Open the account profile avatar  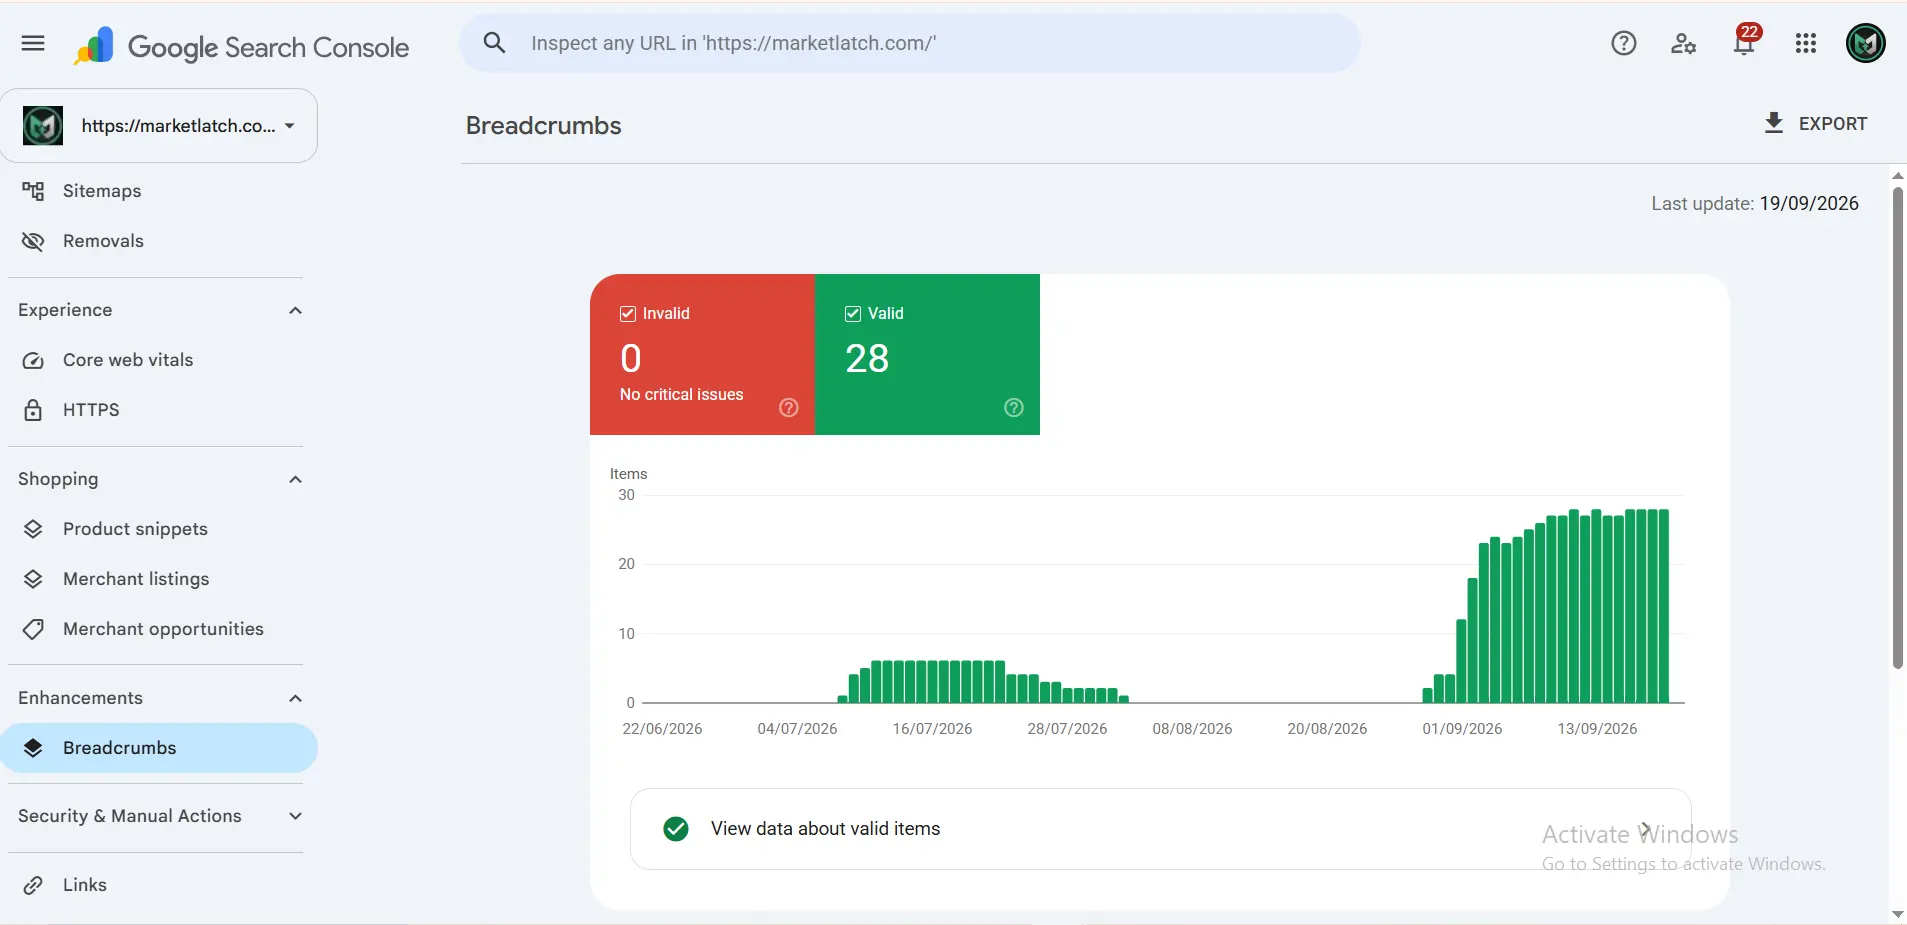(x=1866, y=43)
